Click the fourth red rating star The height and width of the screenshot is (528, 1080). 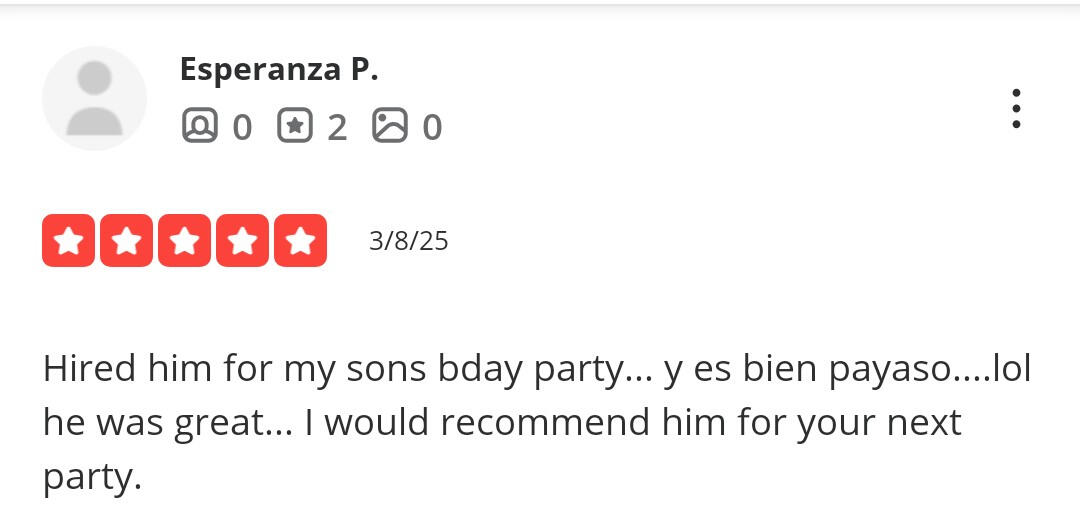click(x=242, y=241)
